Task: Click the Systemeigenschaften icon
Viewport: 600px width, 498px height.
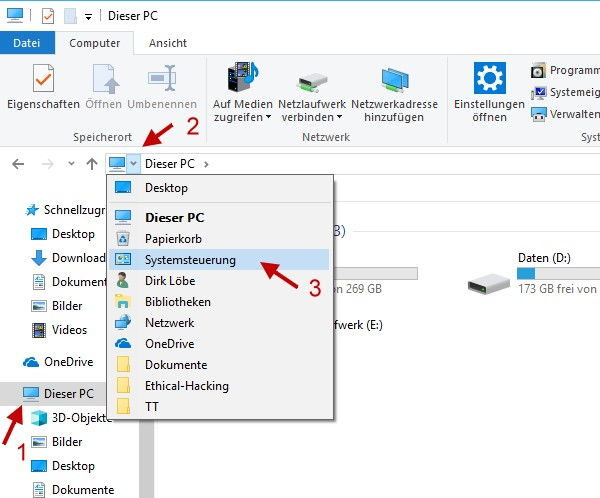Action: tap(538, 92)
